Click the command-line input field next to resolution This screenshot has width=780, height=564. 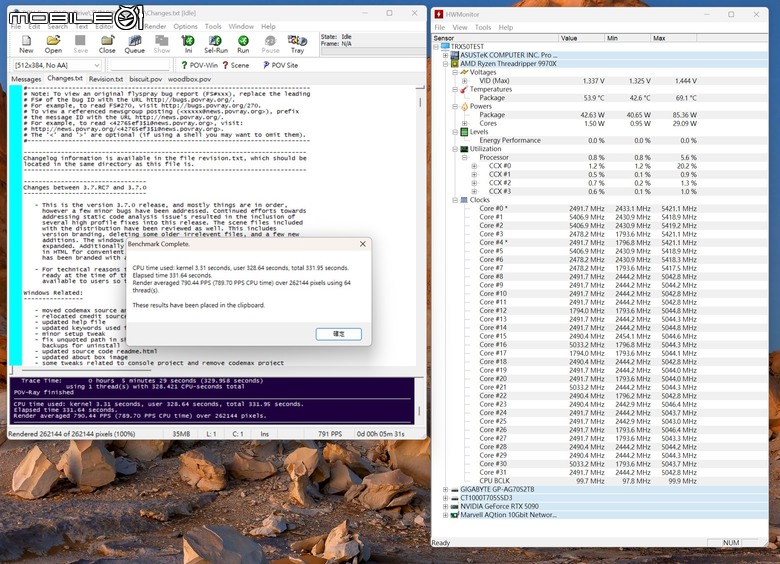(140, 65)
